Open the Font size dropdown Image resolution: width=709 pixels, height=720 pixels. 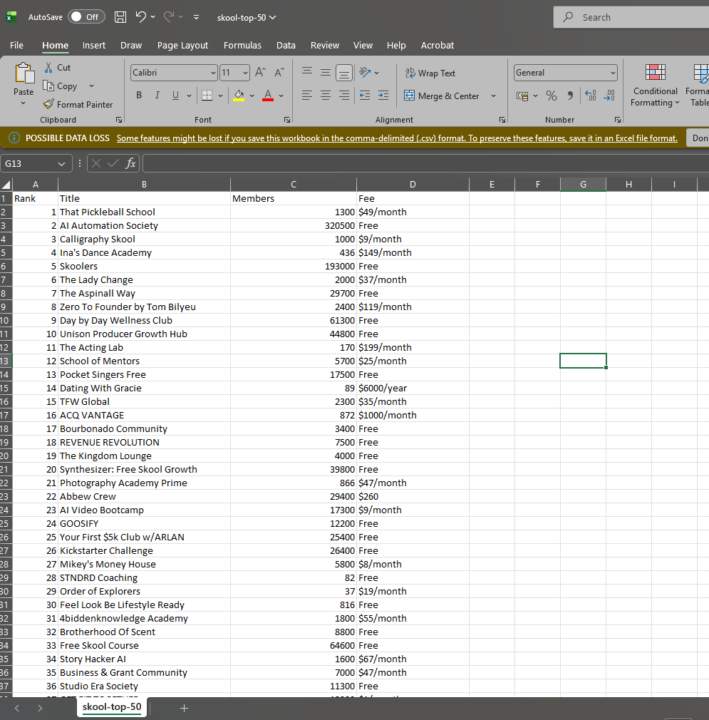point(245,73)
